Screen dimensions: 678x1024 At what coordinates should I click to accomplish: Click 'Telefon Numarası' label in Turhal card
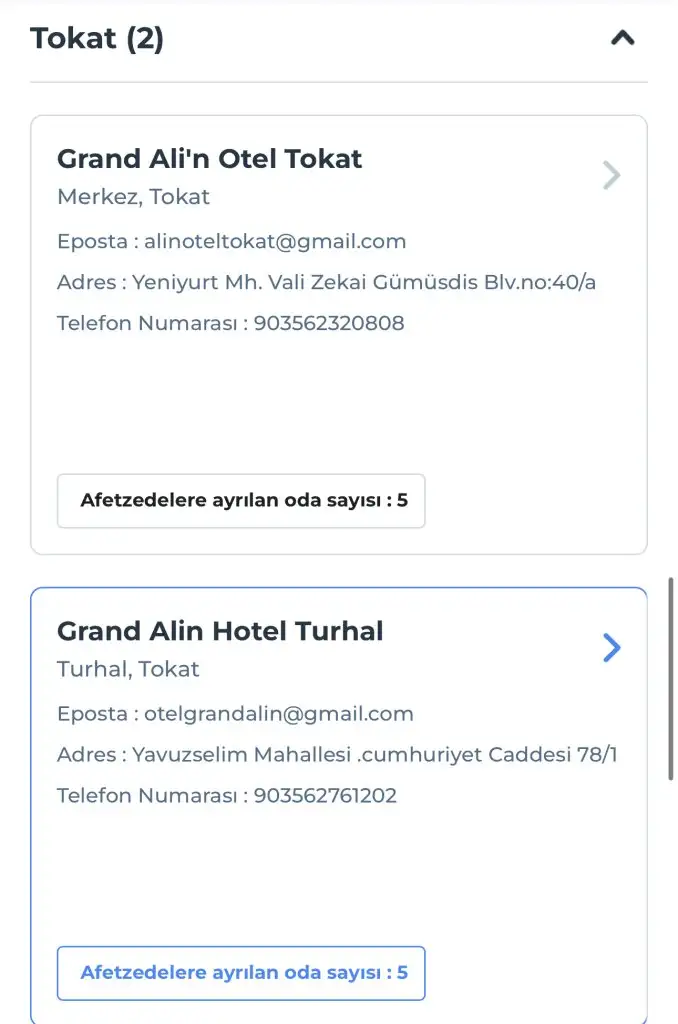[x=148, y=796]
